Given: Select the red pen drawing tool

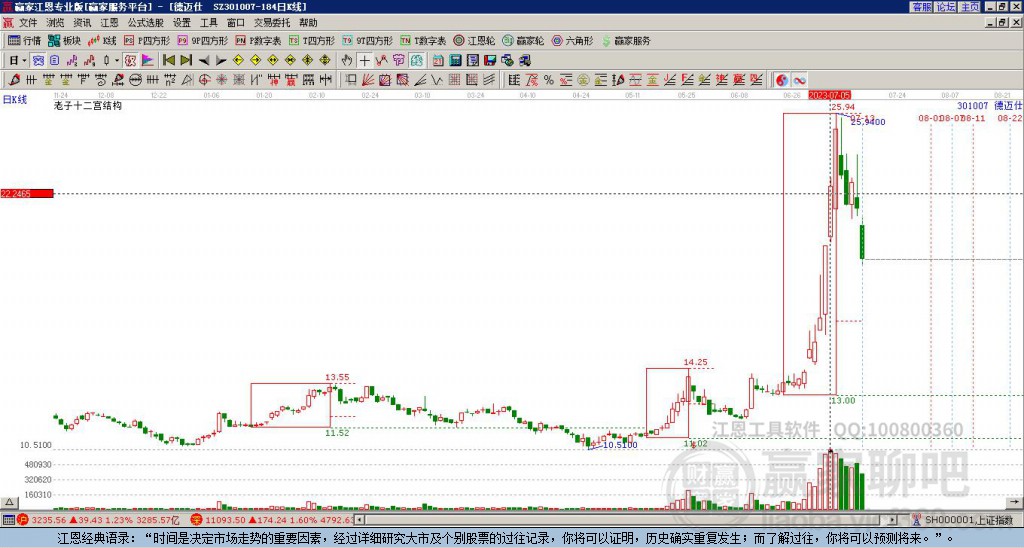Looking at the screenshot, I should [14, 80].
